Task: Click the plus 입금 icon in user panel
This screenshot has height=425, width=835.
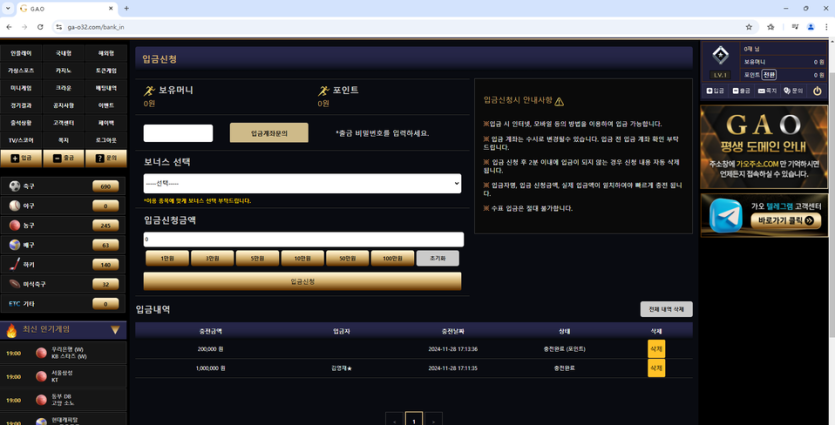Action: 709,91
